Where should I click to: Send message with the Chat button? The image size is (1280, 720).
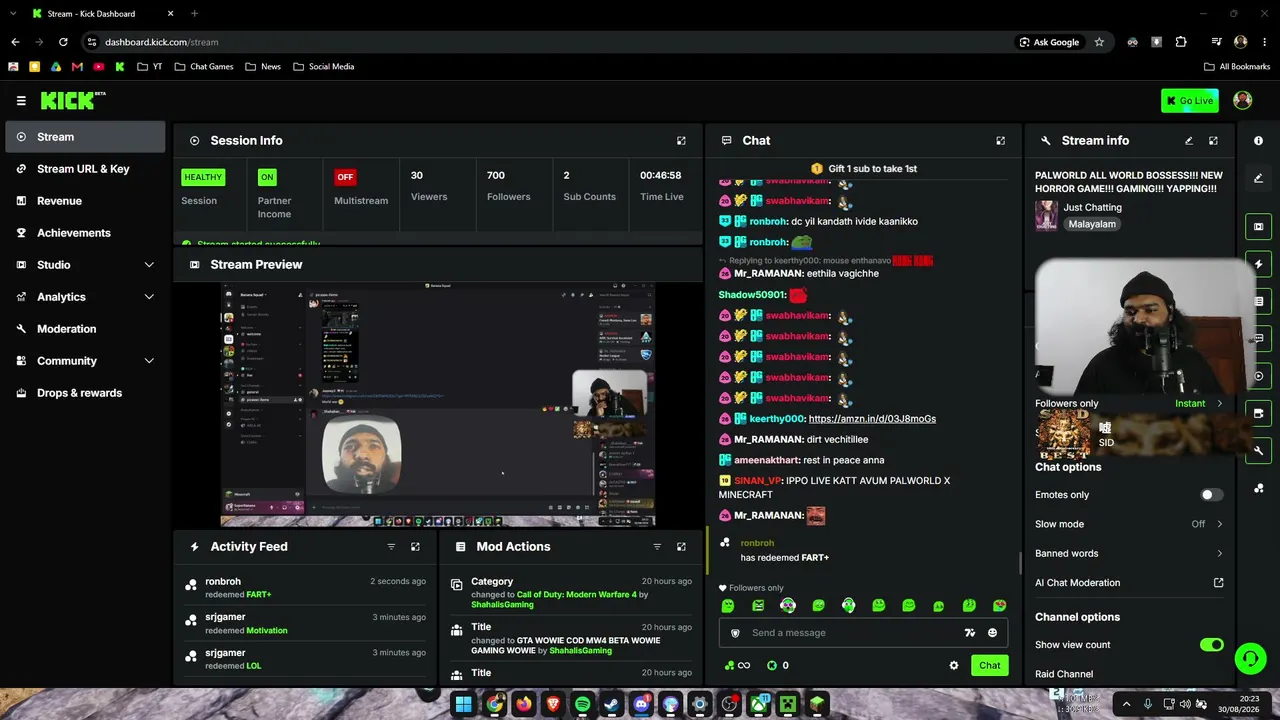click(x=989, y=665)
